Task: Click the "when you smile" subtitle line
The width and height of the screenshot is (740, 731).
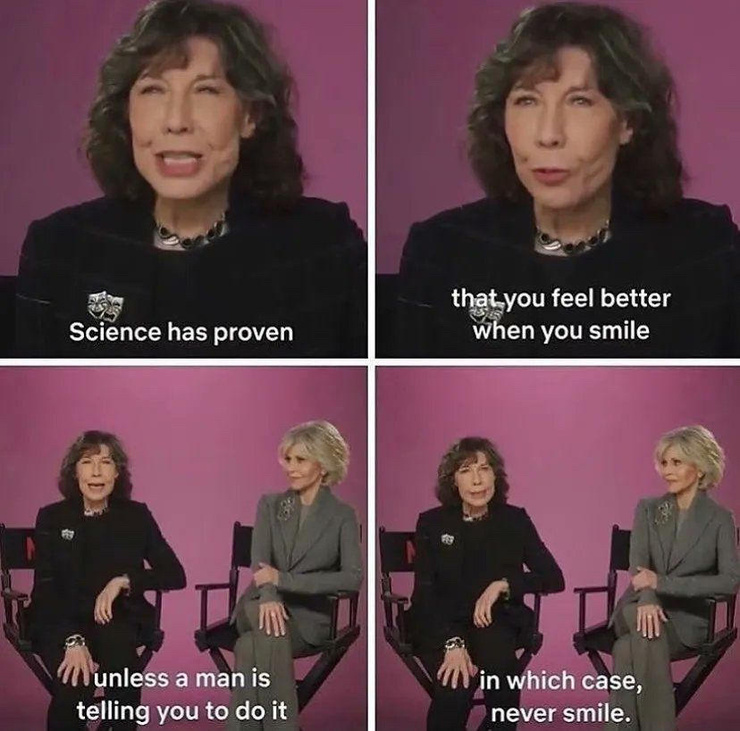Action: pos(561,330)
